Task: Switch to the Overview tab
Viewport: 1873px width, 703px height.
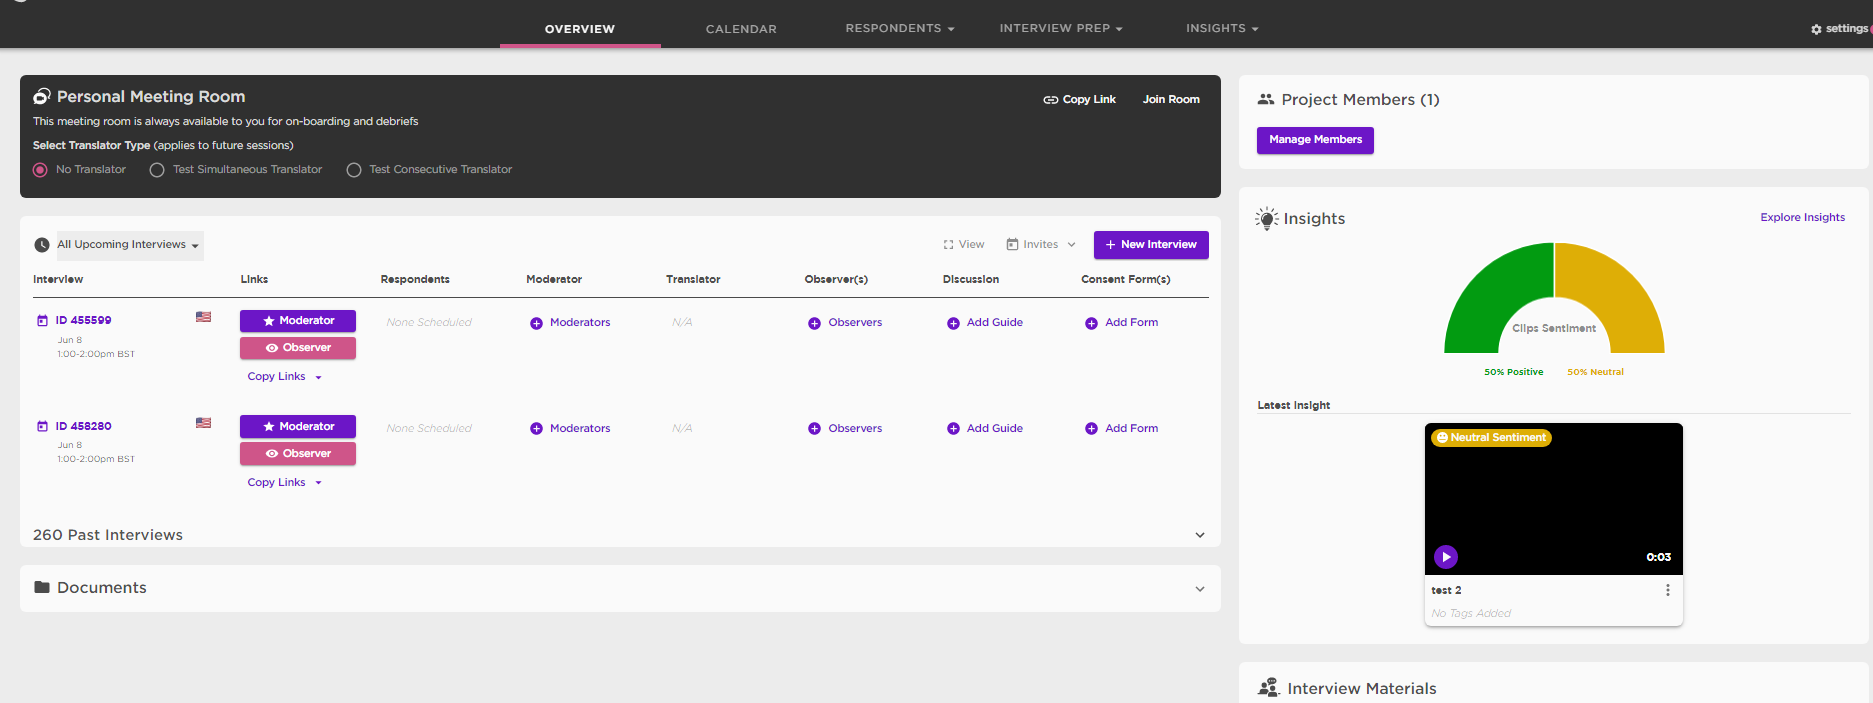Action: 580,29
